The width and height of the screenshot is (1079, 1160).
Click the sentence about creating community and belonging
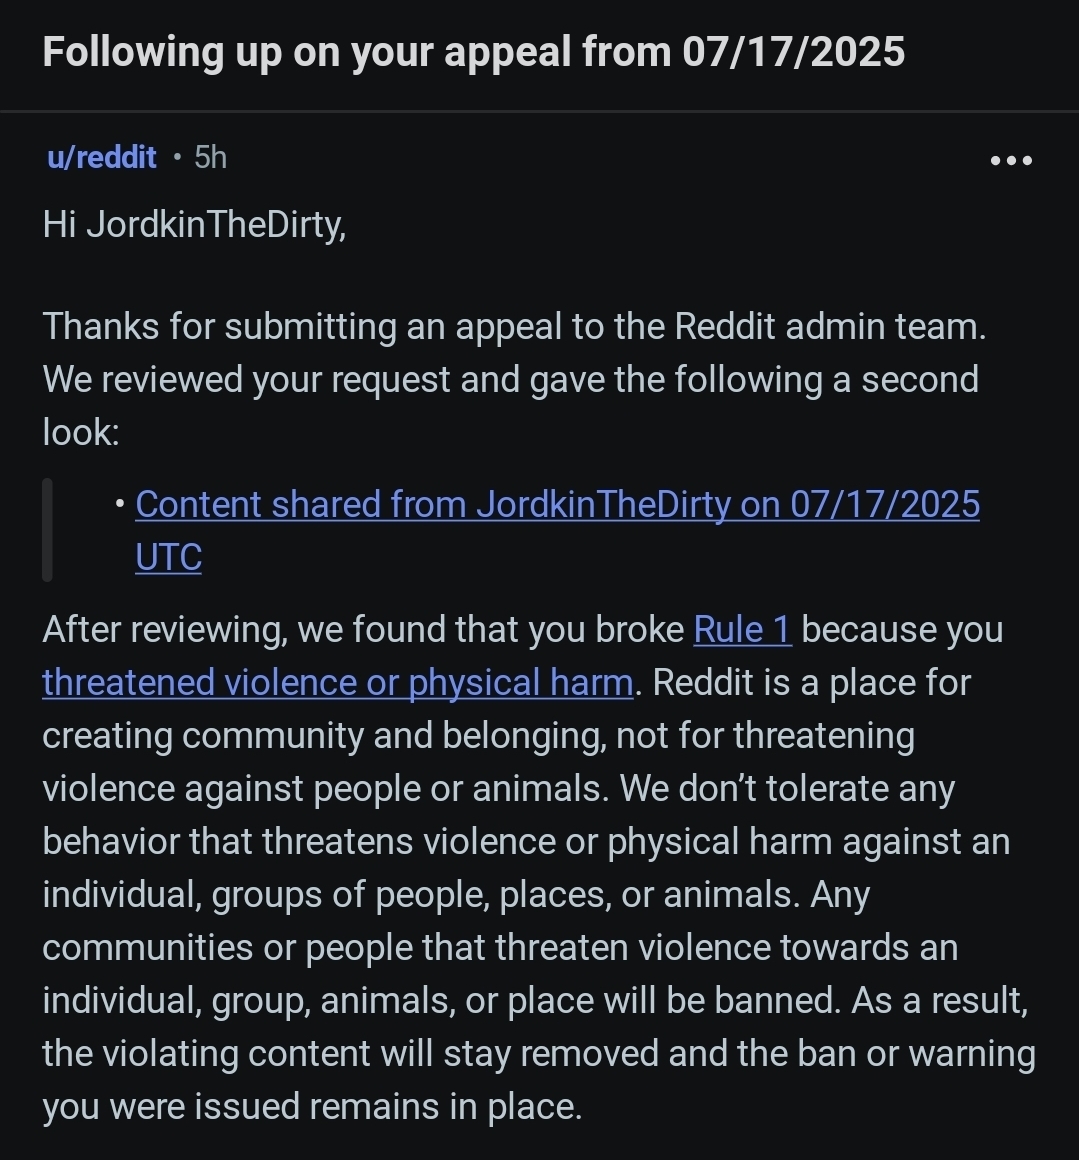tap(478, 735)
